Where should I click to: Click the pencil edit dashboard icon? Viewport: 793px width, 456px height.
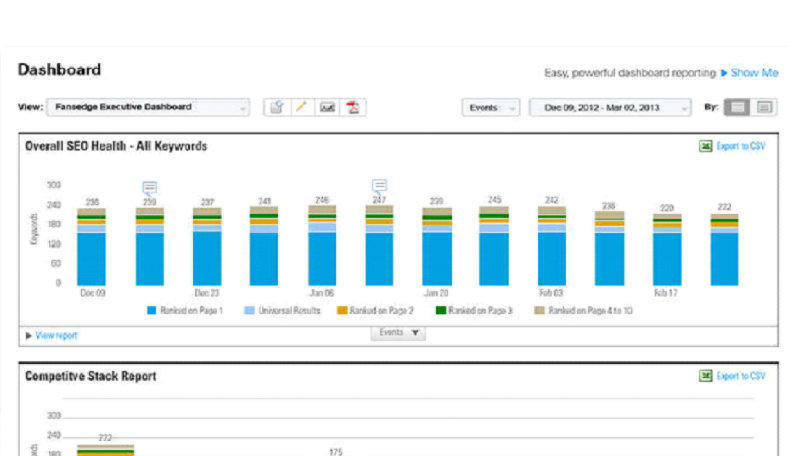(302, 107)
